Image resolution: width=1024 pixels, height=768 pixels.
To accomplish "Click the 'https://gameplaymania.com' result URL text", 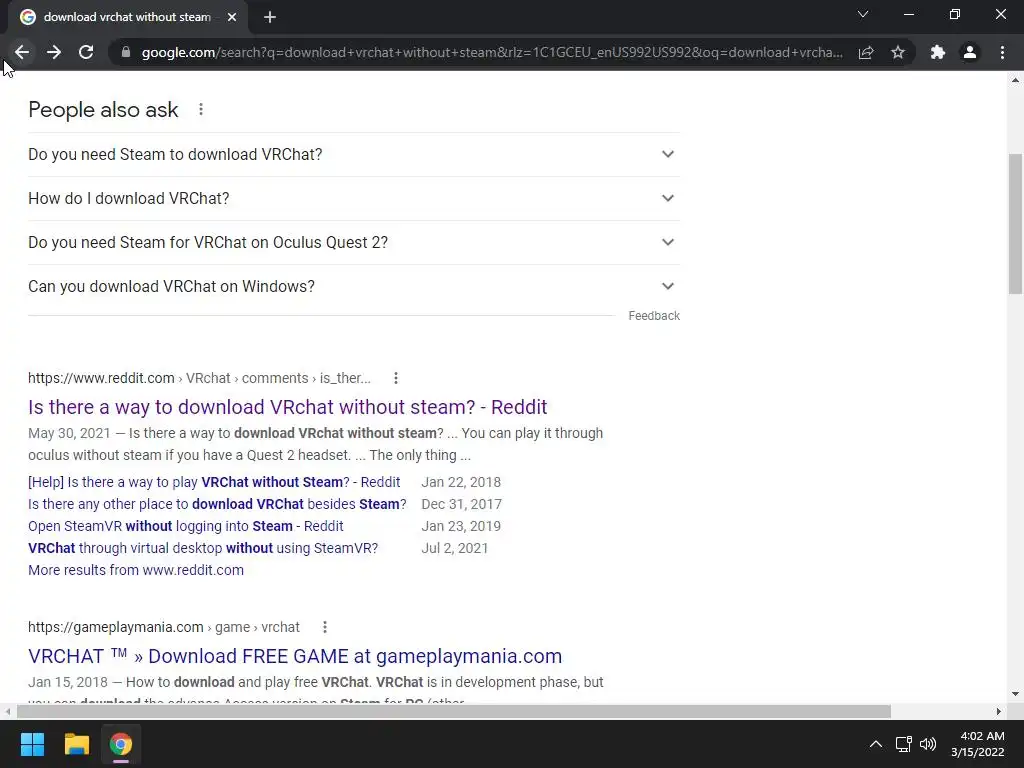I will coord(116,627).
